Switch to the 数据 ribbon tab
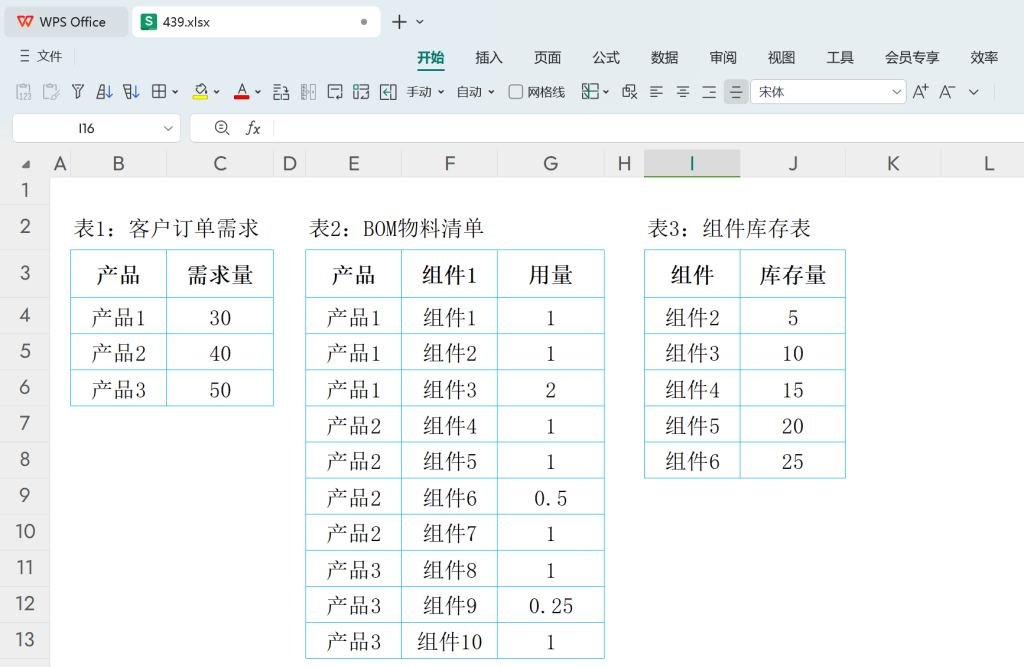 (664, 57)
